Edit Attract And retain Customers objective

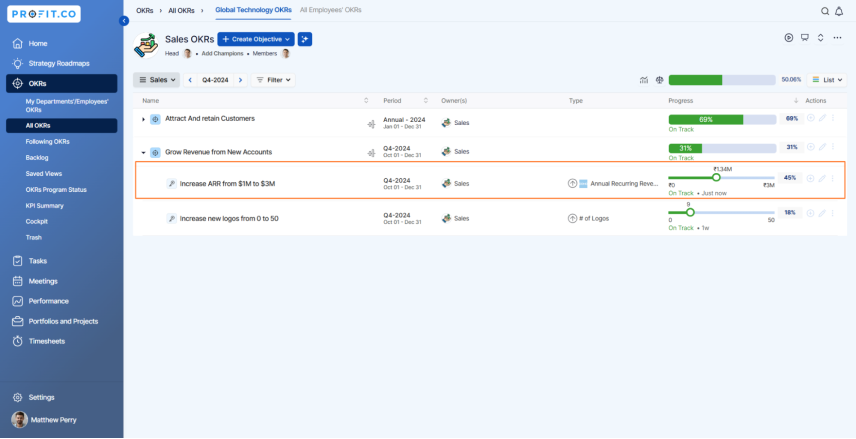tap(822, 118)
